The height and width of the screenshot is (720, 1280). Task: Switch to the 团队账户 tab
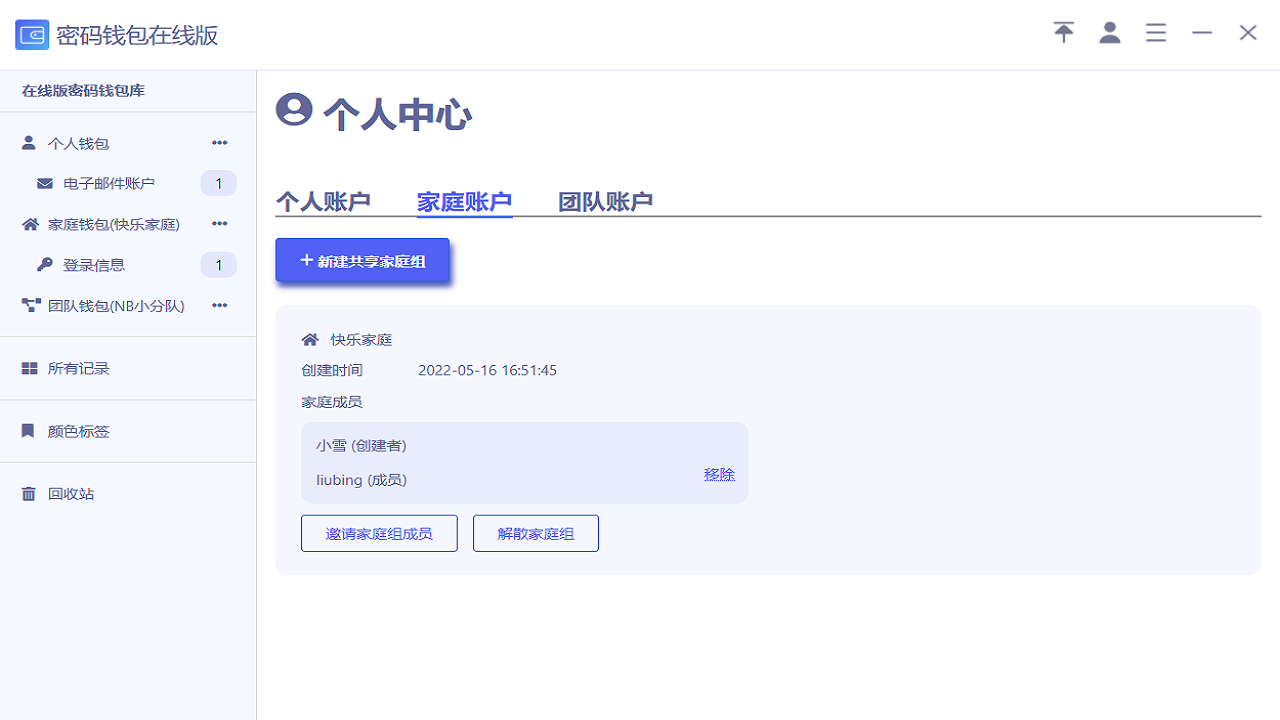coord(605,201)
